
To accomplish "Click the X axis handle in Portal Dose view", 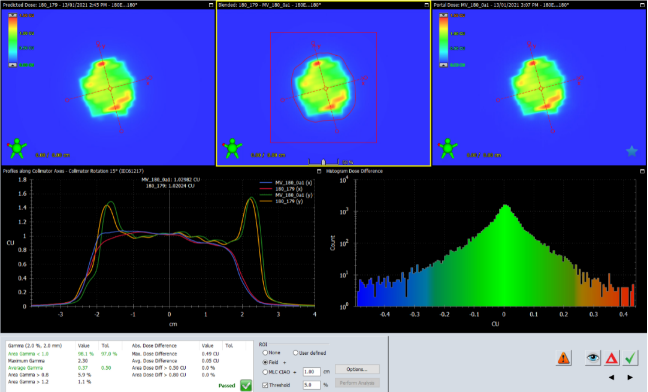I will click(x=581, y=78).
